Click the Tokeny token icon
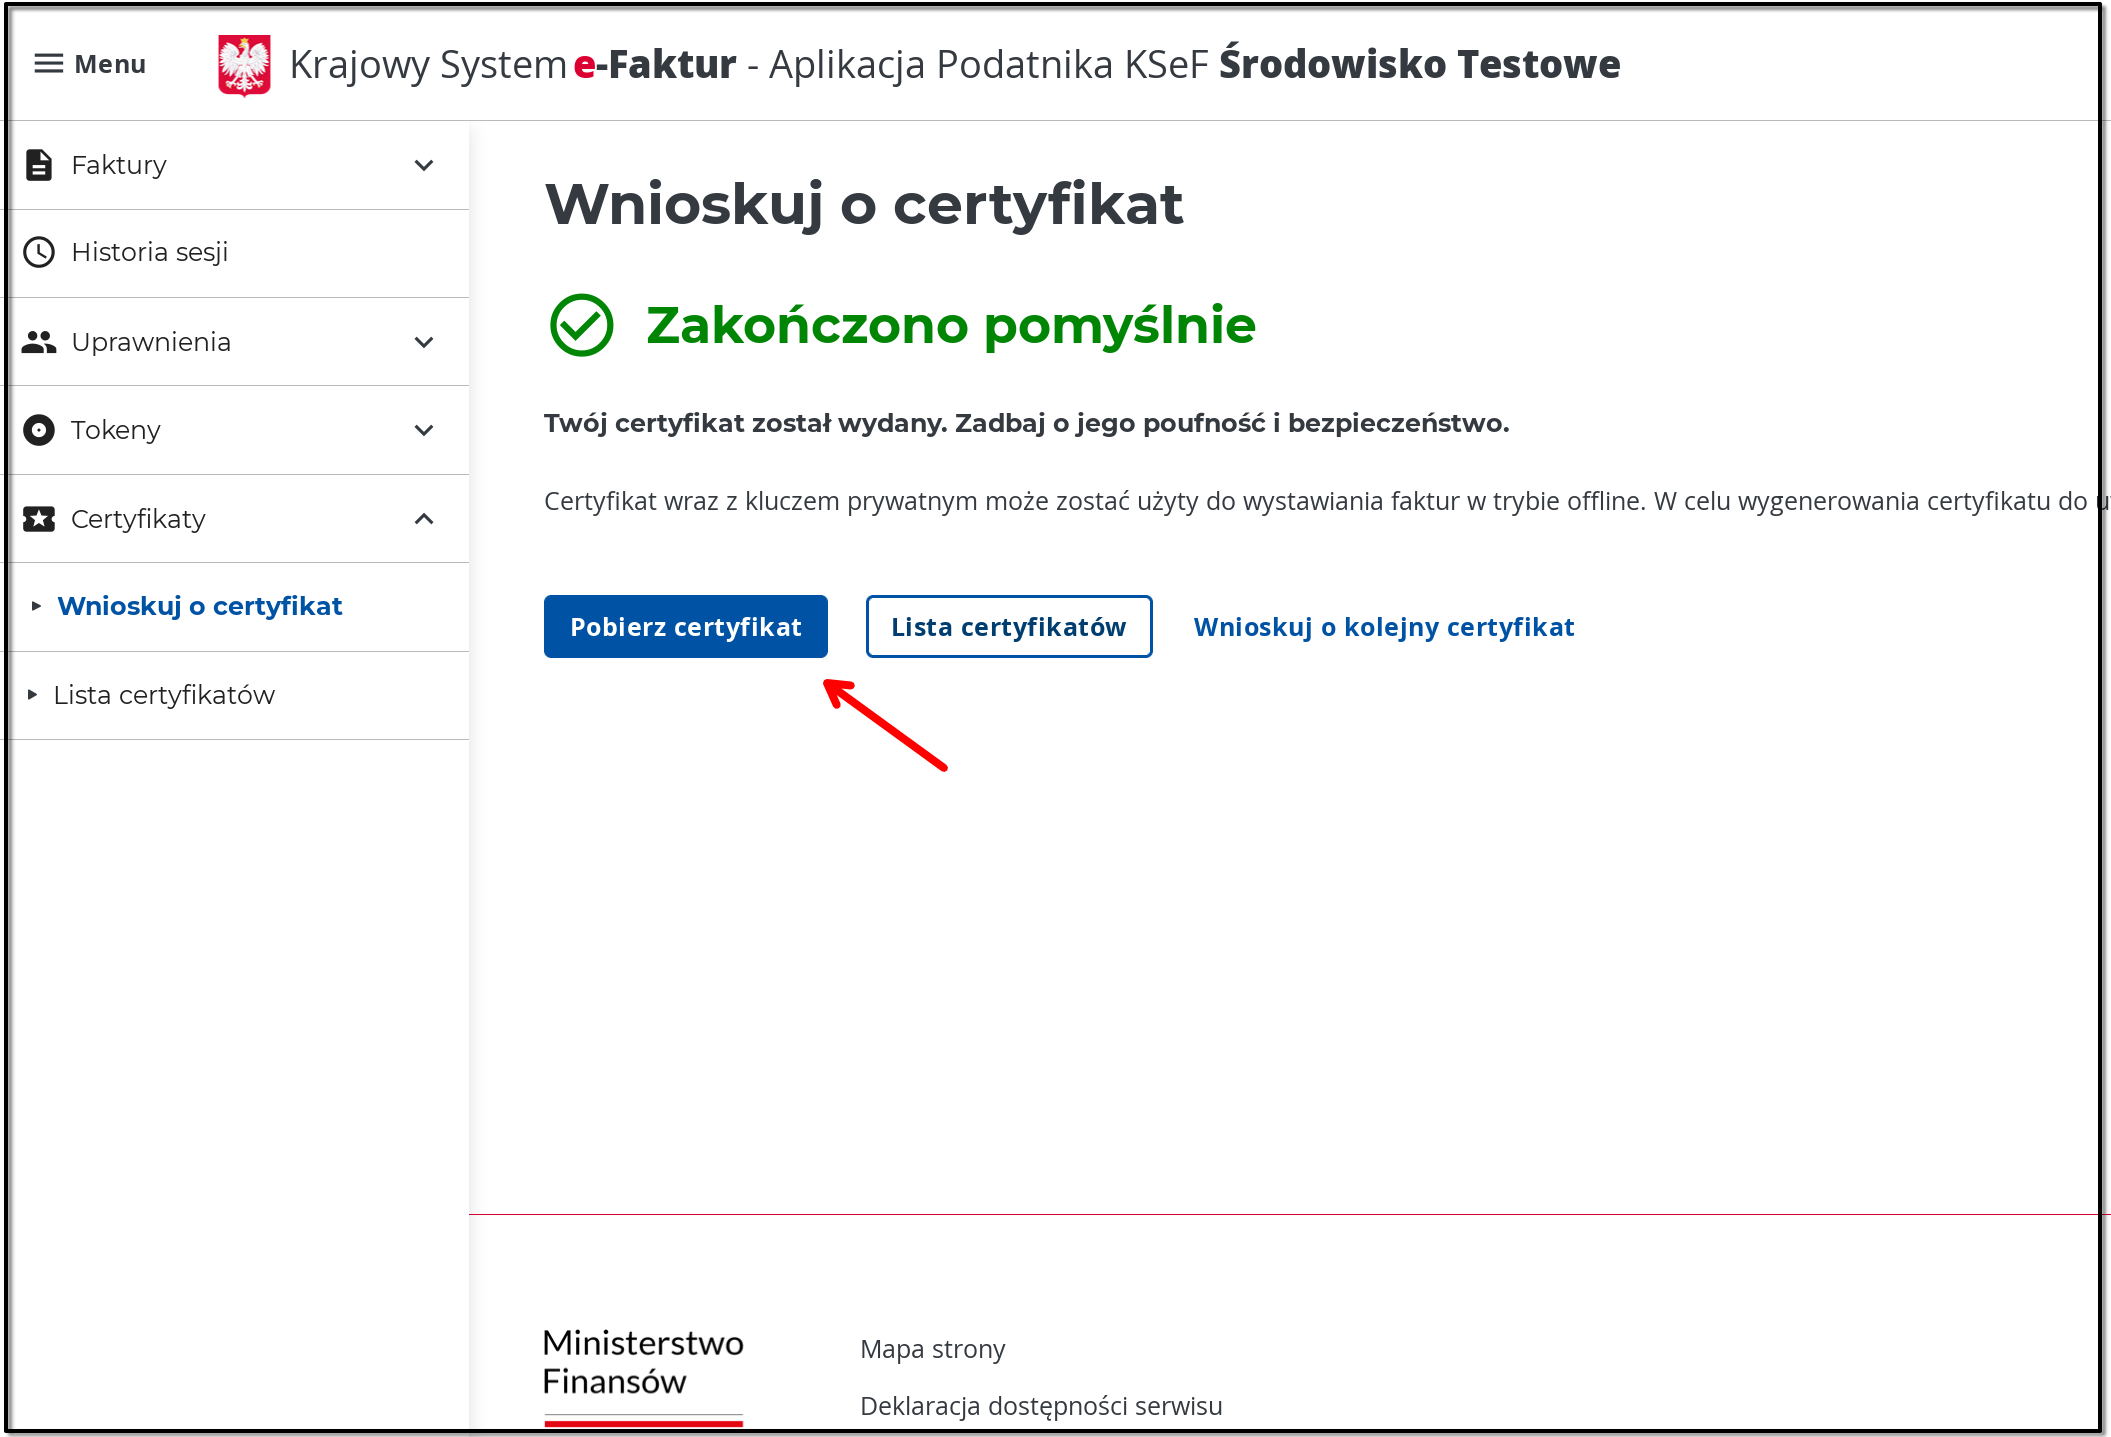The height and width of the screenshot is (1437, 2111). (39, 430)
